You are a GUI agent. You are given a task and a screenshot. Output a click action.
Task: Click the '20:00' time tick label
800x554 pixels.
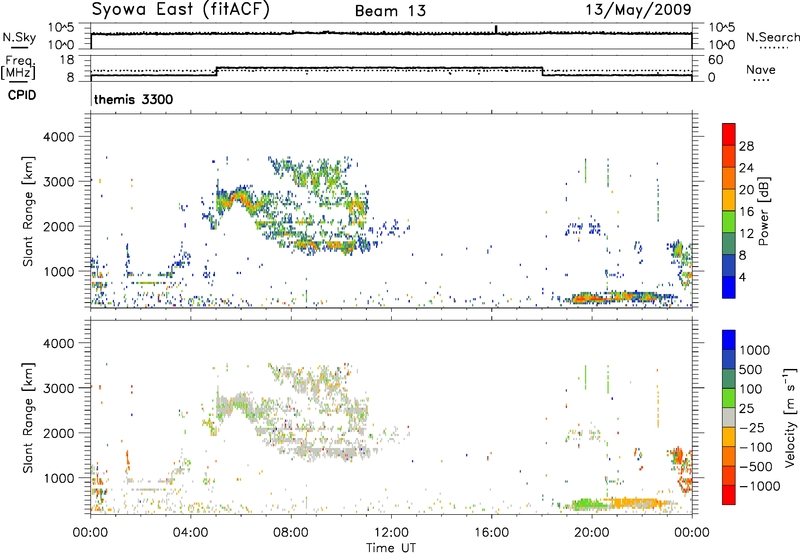click(x=592, y=533)
